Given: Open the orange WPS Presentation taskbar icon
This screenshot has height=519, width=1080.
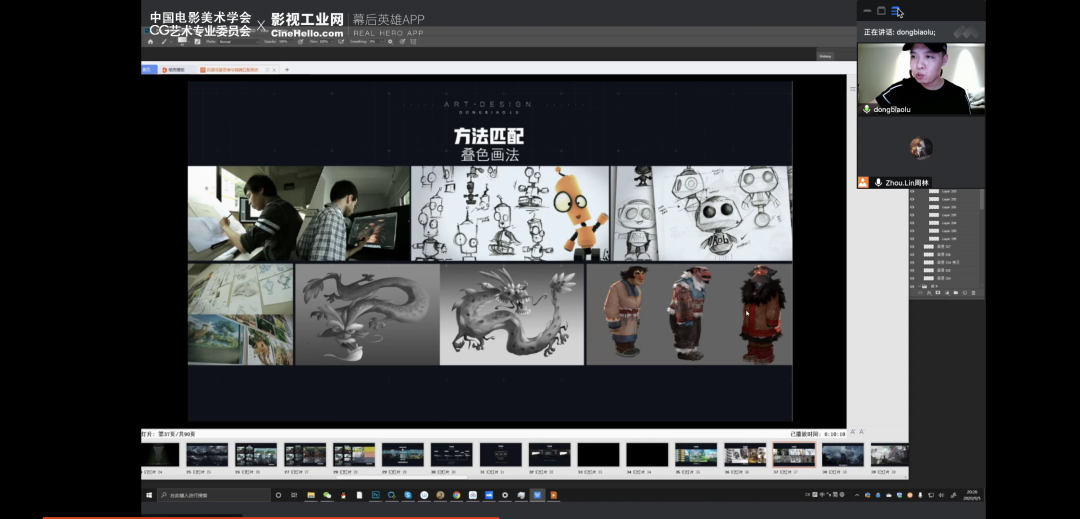Looking at the screenshot, I should click(554, 495).
